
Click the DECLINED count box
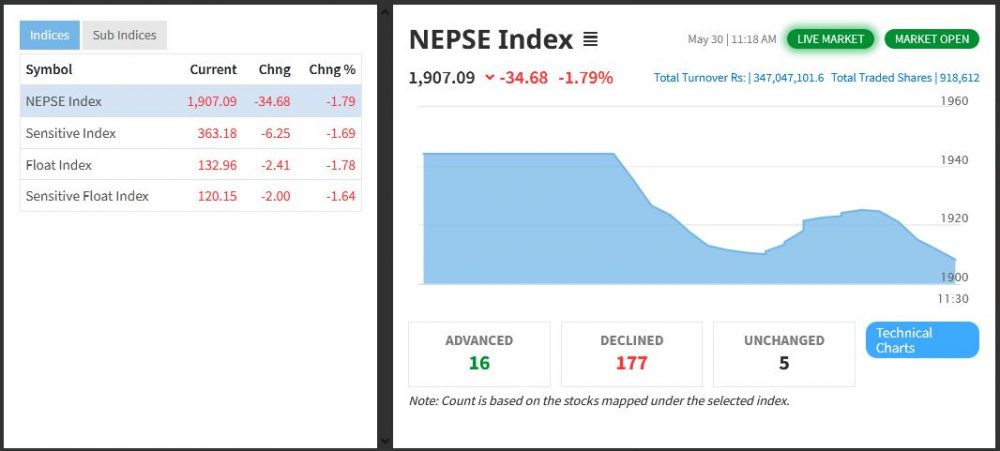point(631,353)
